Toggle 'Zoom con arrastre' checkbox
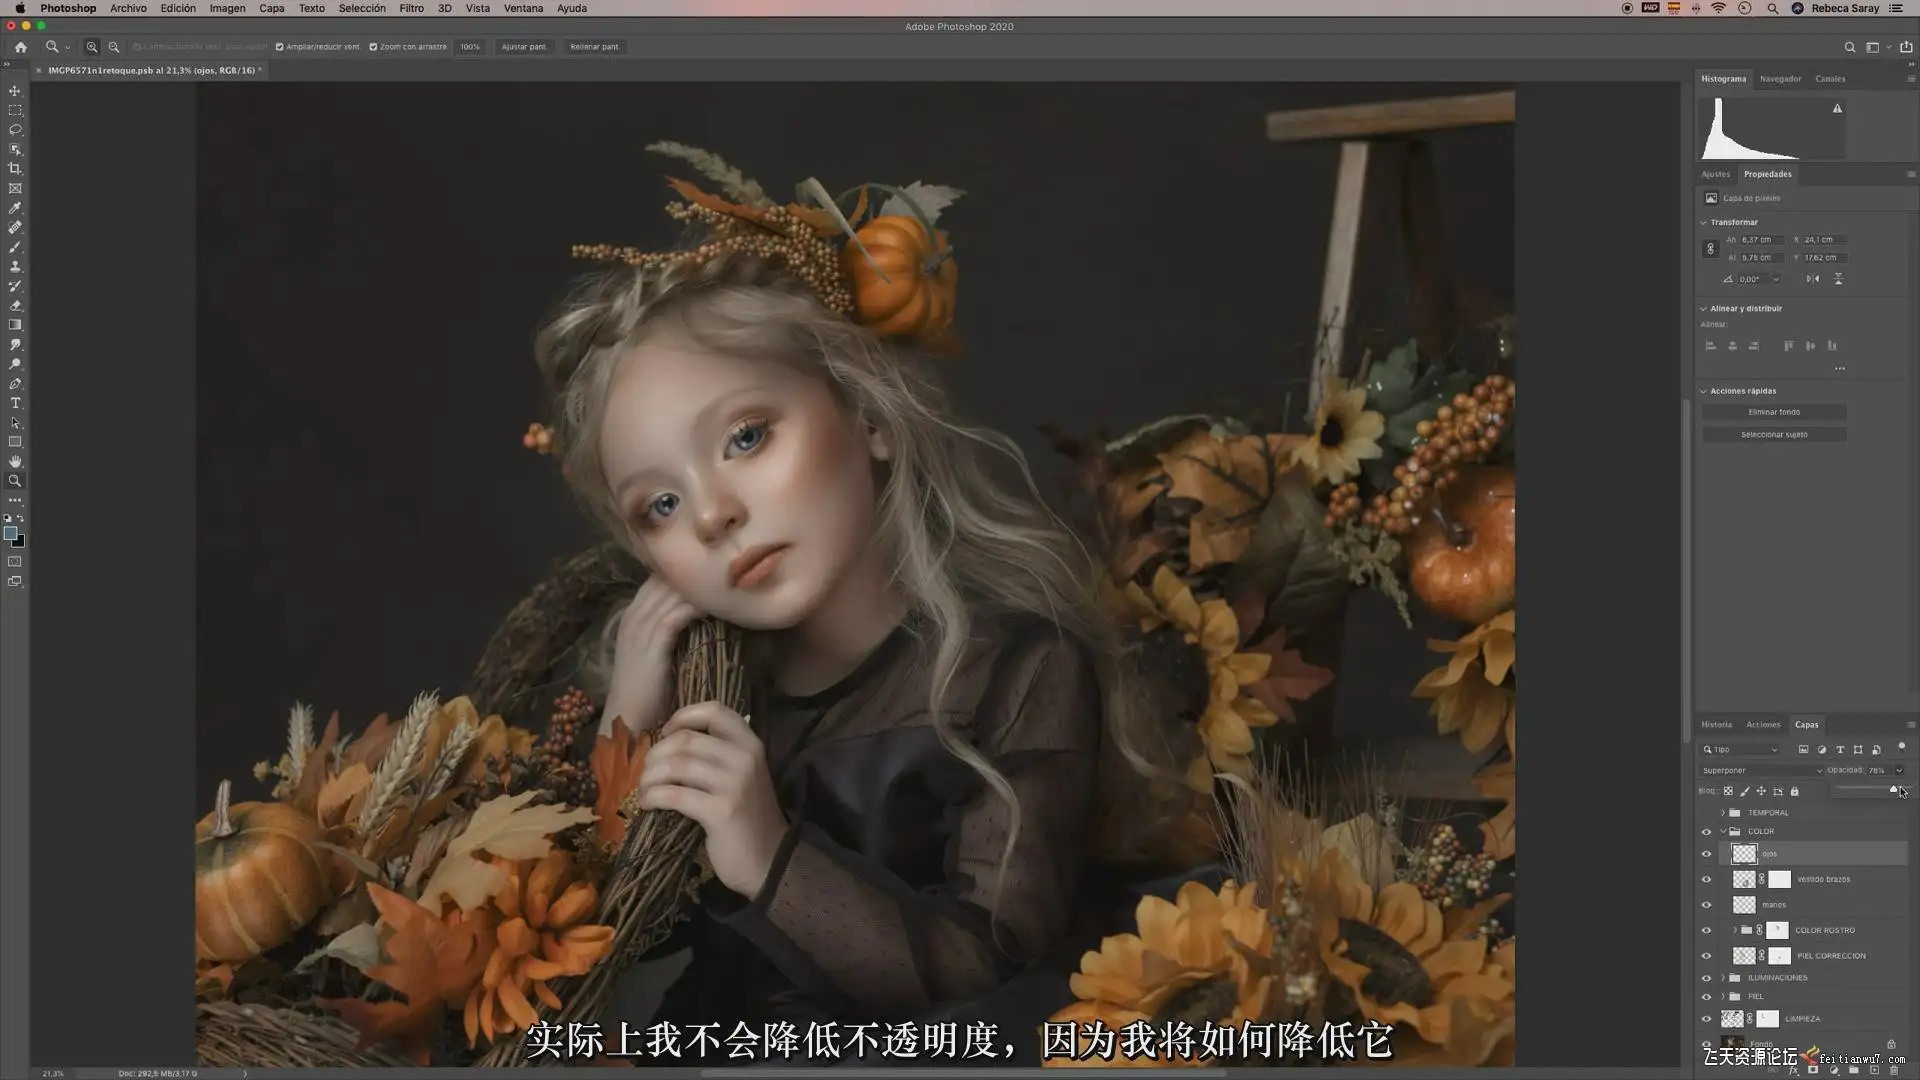 [x=373, y=47]
